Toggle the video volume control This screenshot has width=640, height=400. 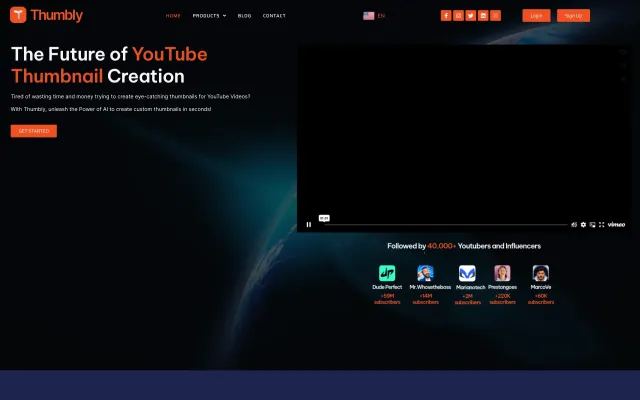click(574, 225)
